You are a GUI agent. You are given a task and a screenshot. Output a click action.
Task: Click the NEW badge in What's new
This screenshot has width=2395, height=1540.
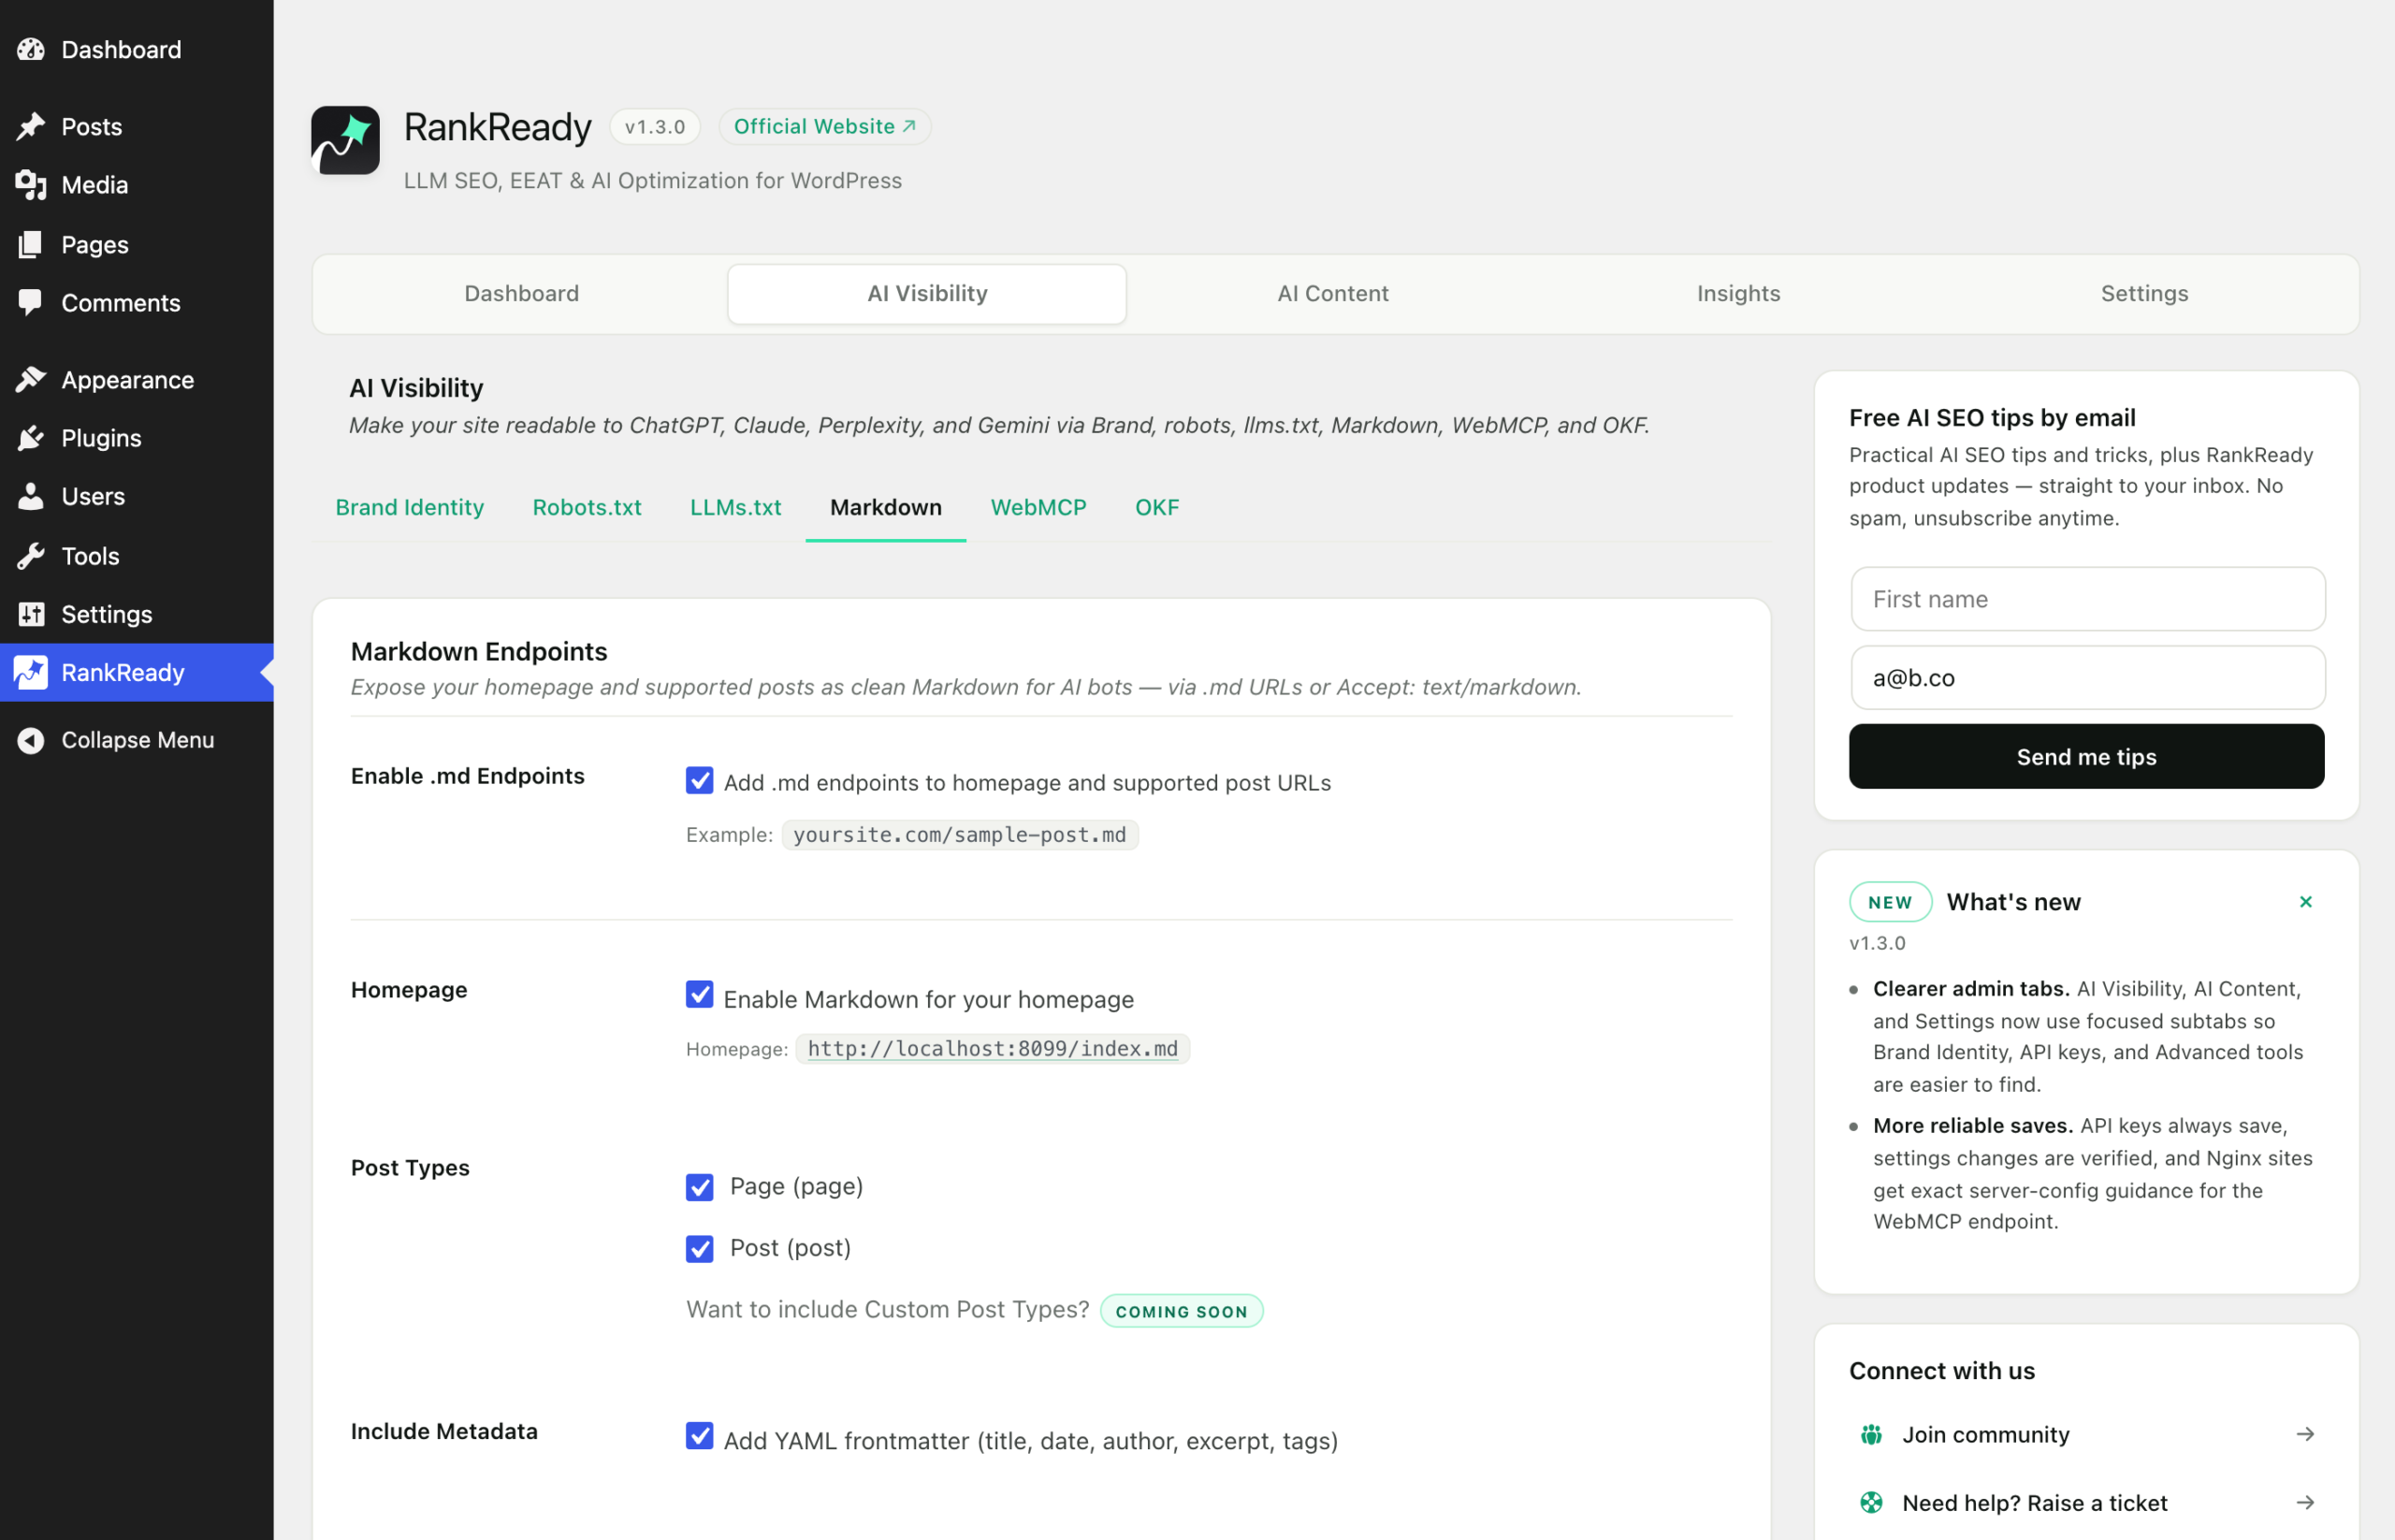click(1889, 902)
